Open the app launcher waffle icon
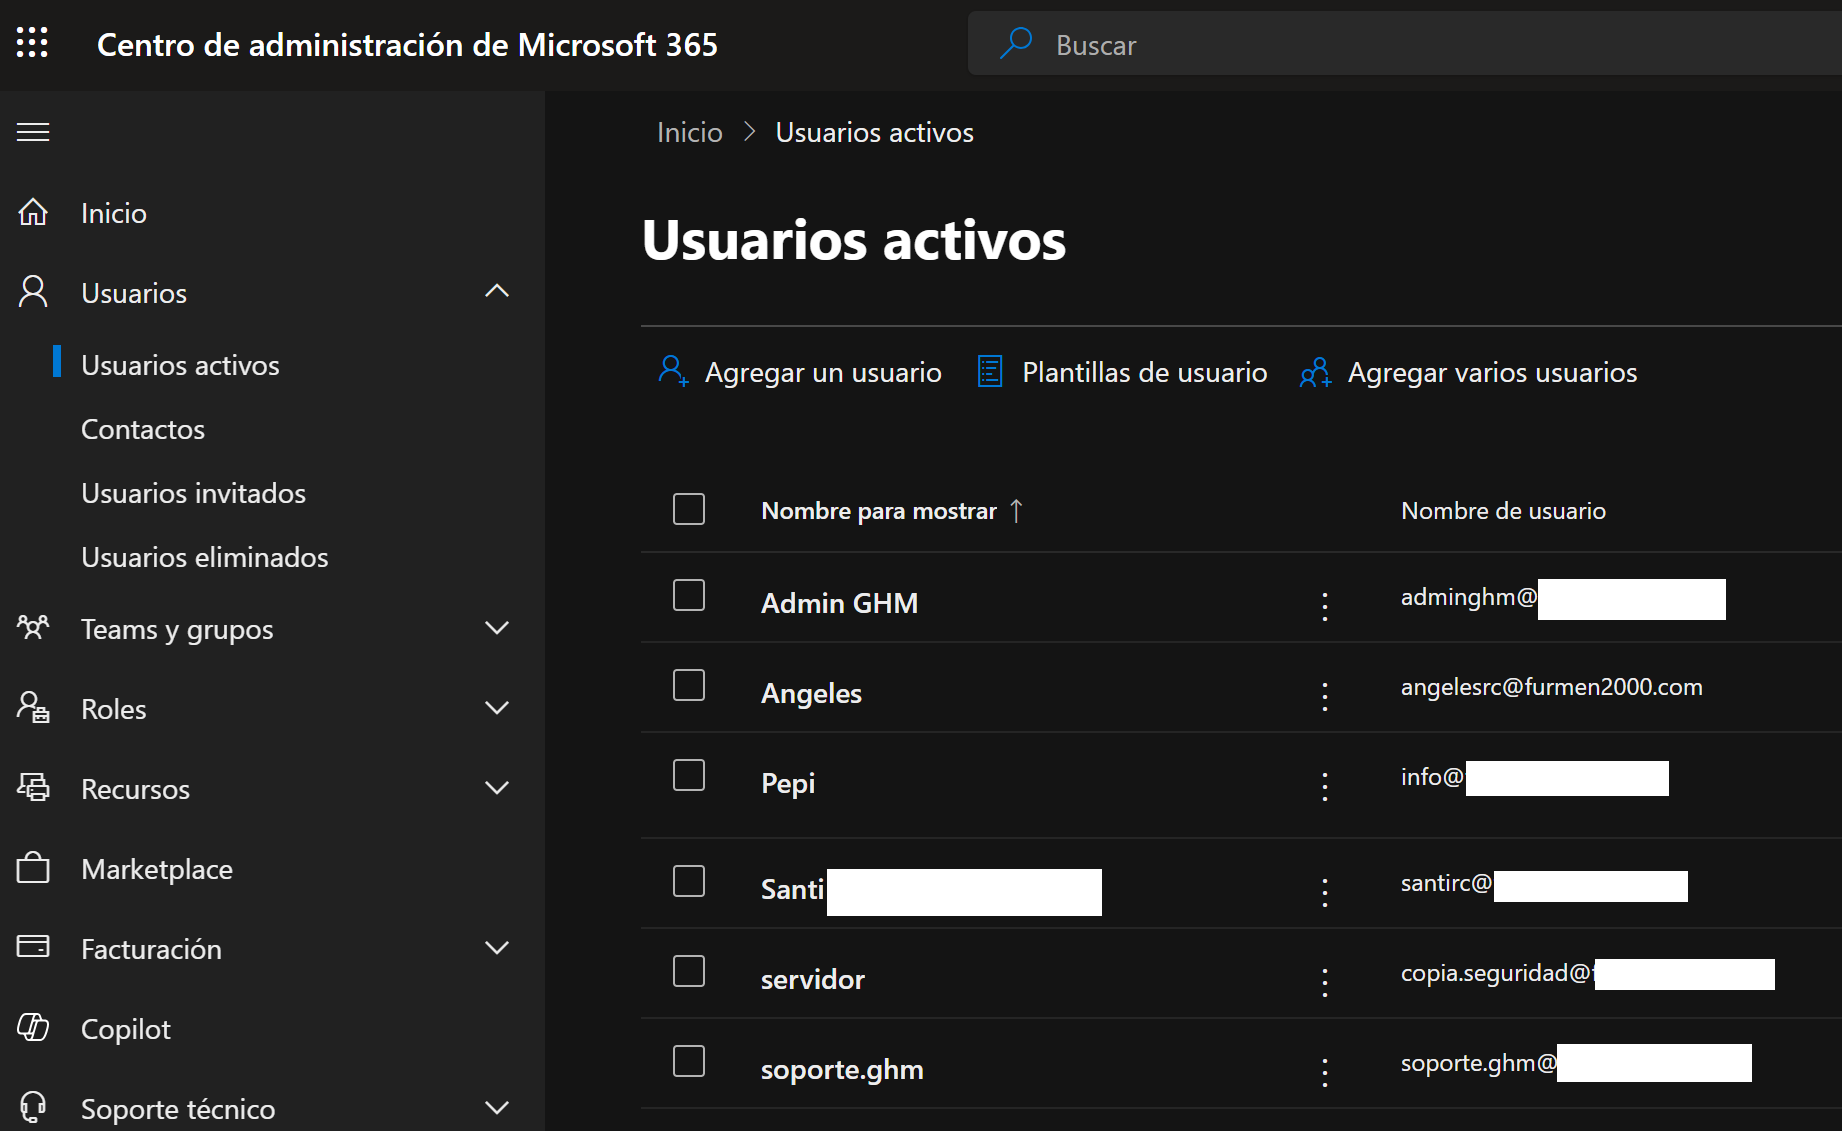1842x1131 pixels. click(32, 43)
